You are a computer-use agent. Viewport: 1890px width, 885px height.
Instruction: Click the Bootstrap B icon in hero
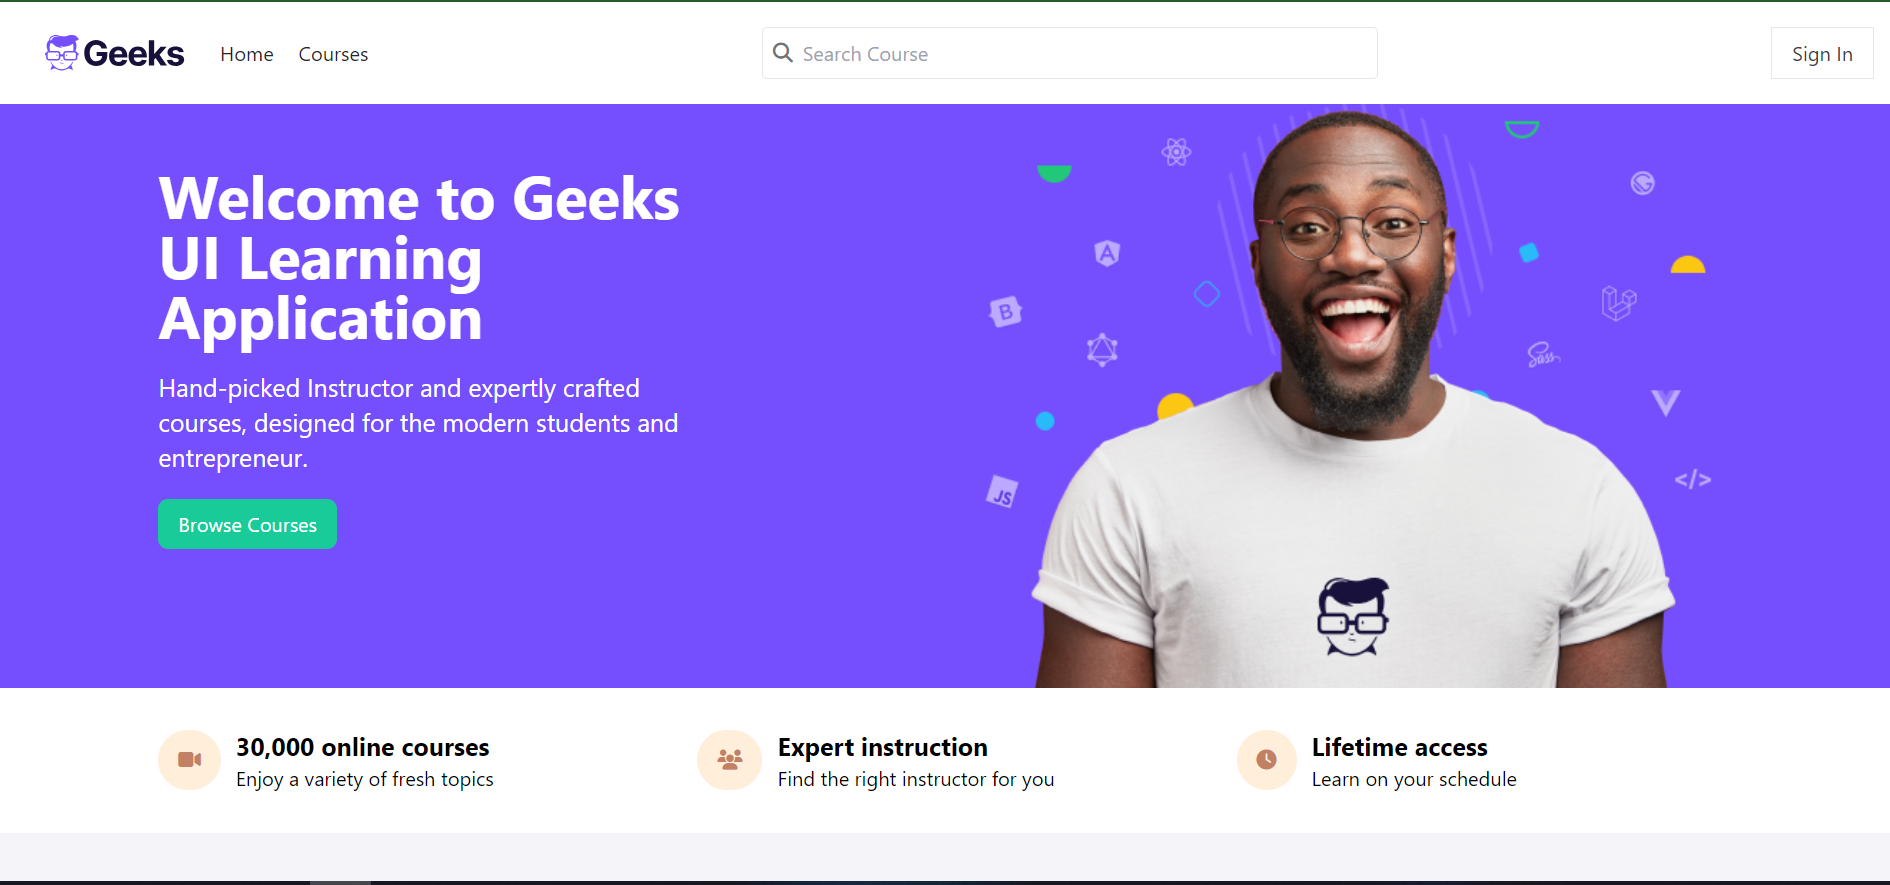tap(1006, 312)
